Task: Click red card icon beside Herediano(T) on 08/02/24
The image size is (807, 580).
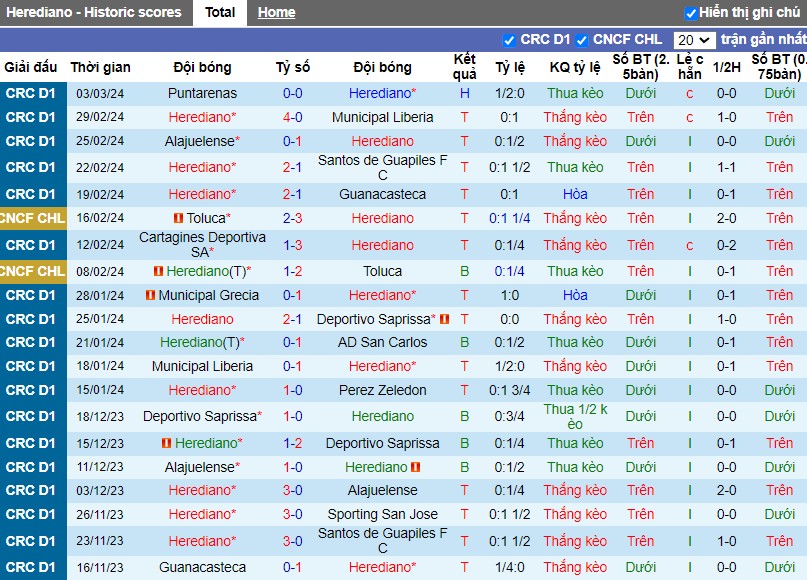Action: coord(158,271)
